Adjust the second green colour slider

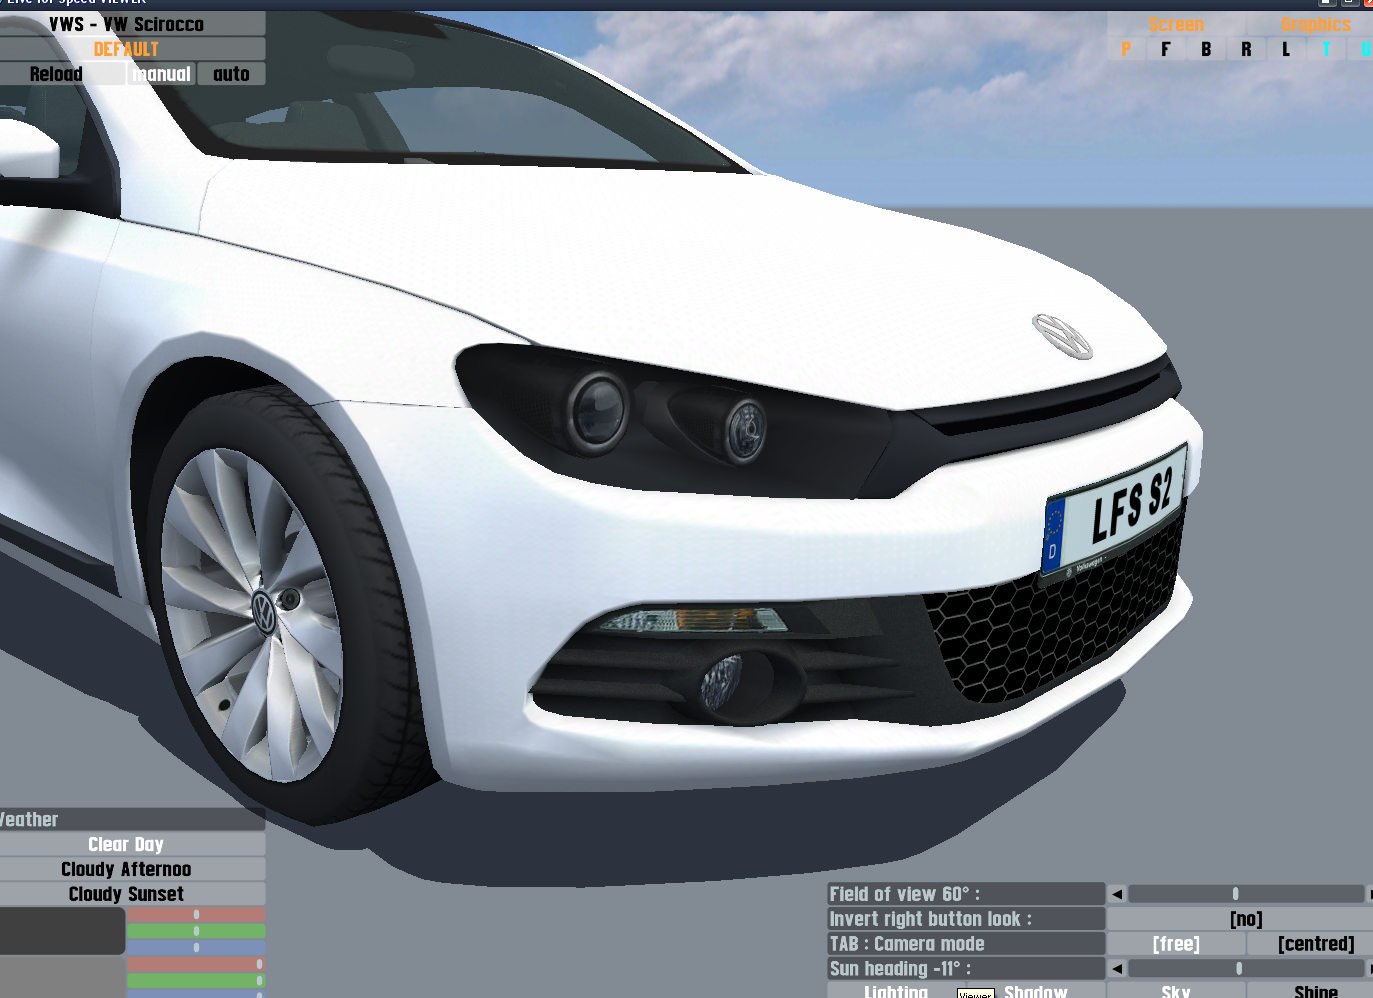(x=196, y=980)
